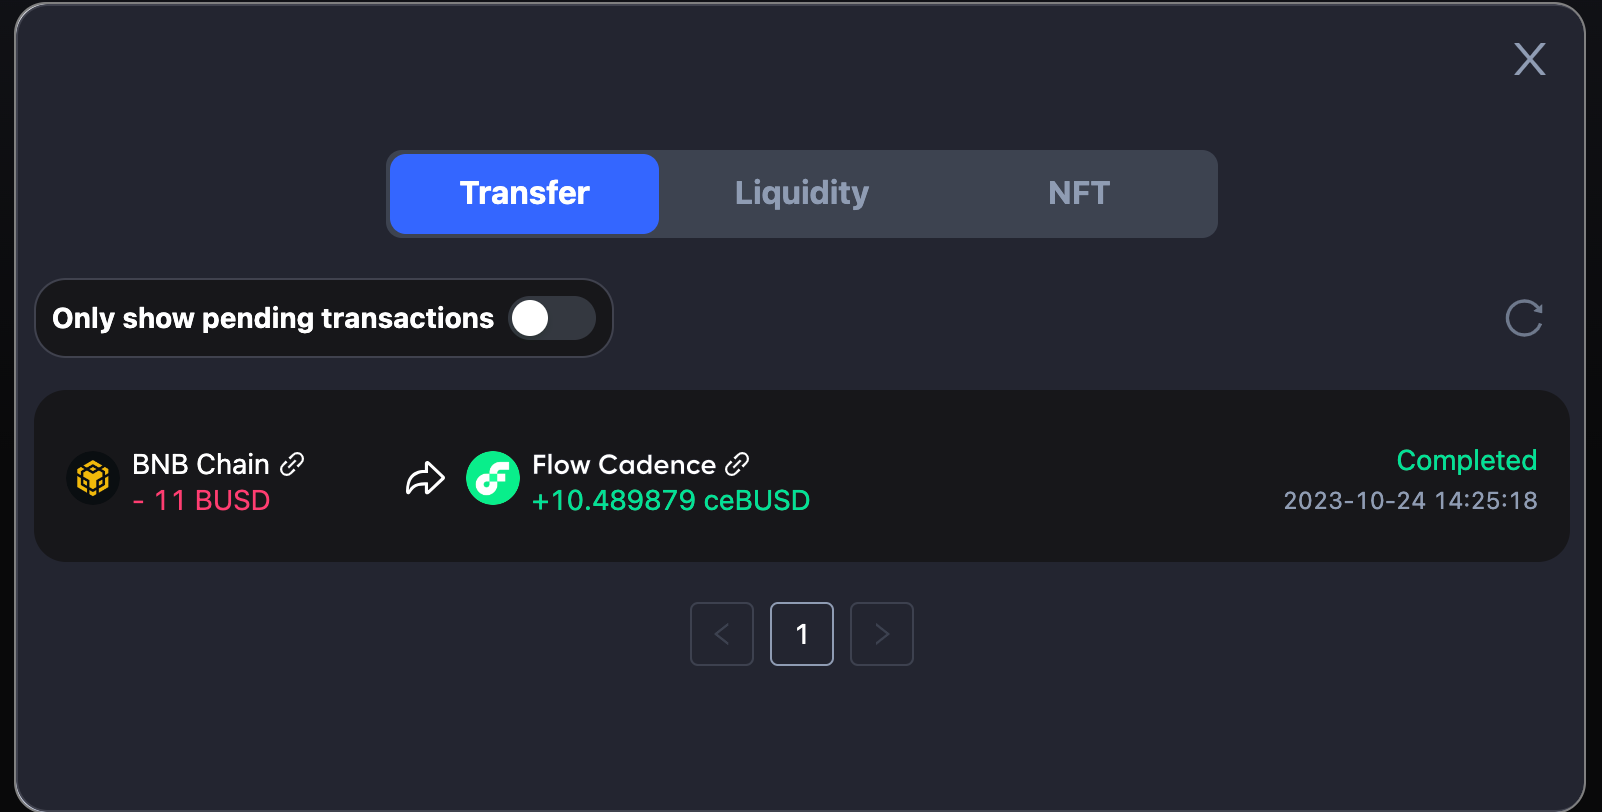This screenshot has height=812, width=1602.
Task: Switch to the Liquidity tab
Action: (802, 193)
